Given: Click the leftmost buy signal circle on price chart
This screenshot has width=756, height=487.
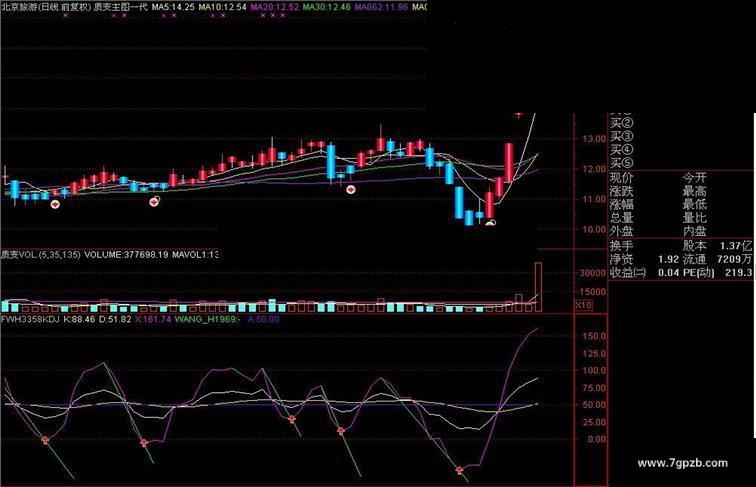Looking at the screenshot, I should coord(55,204).
